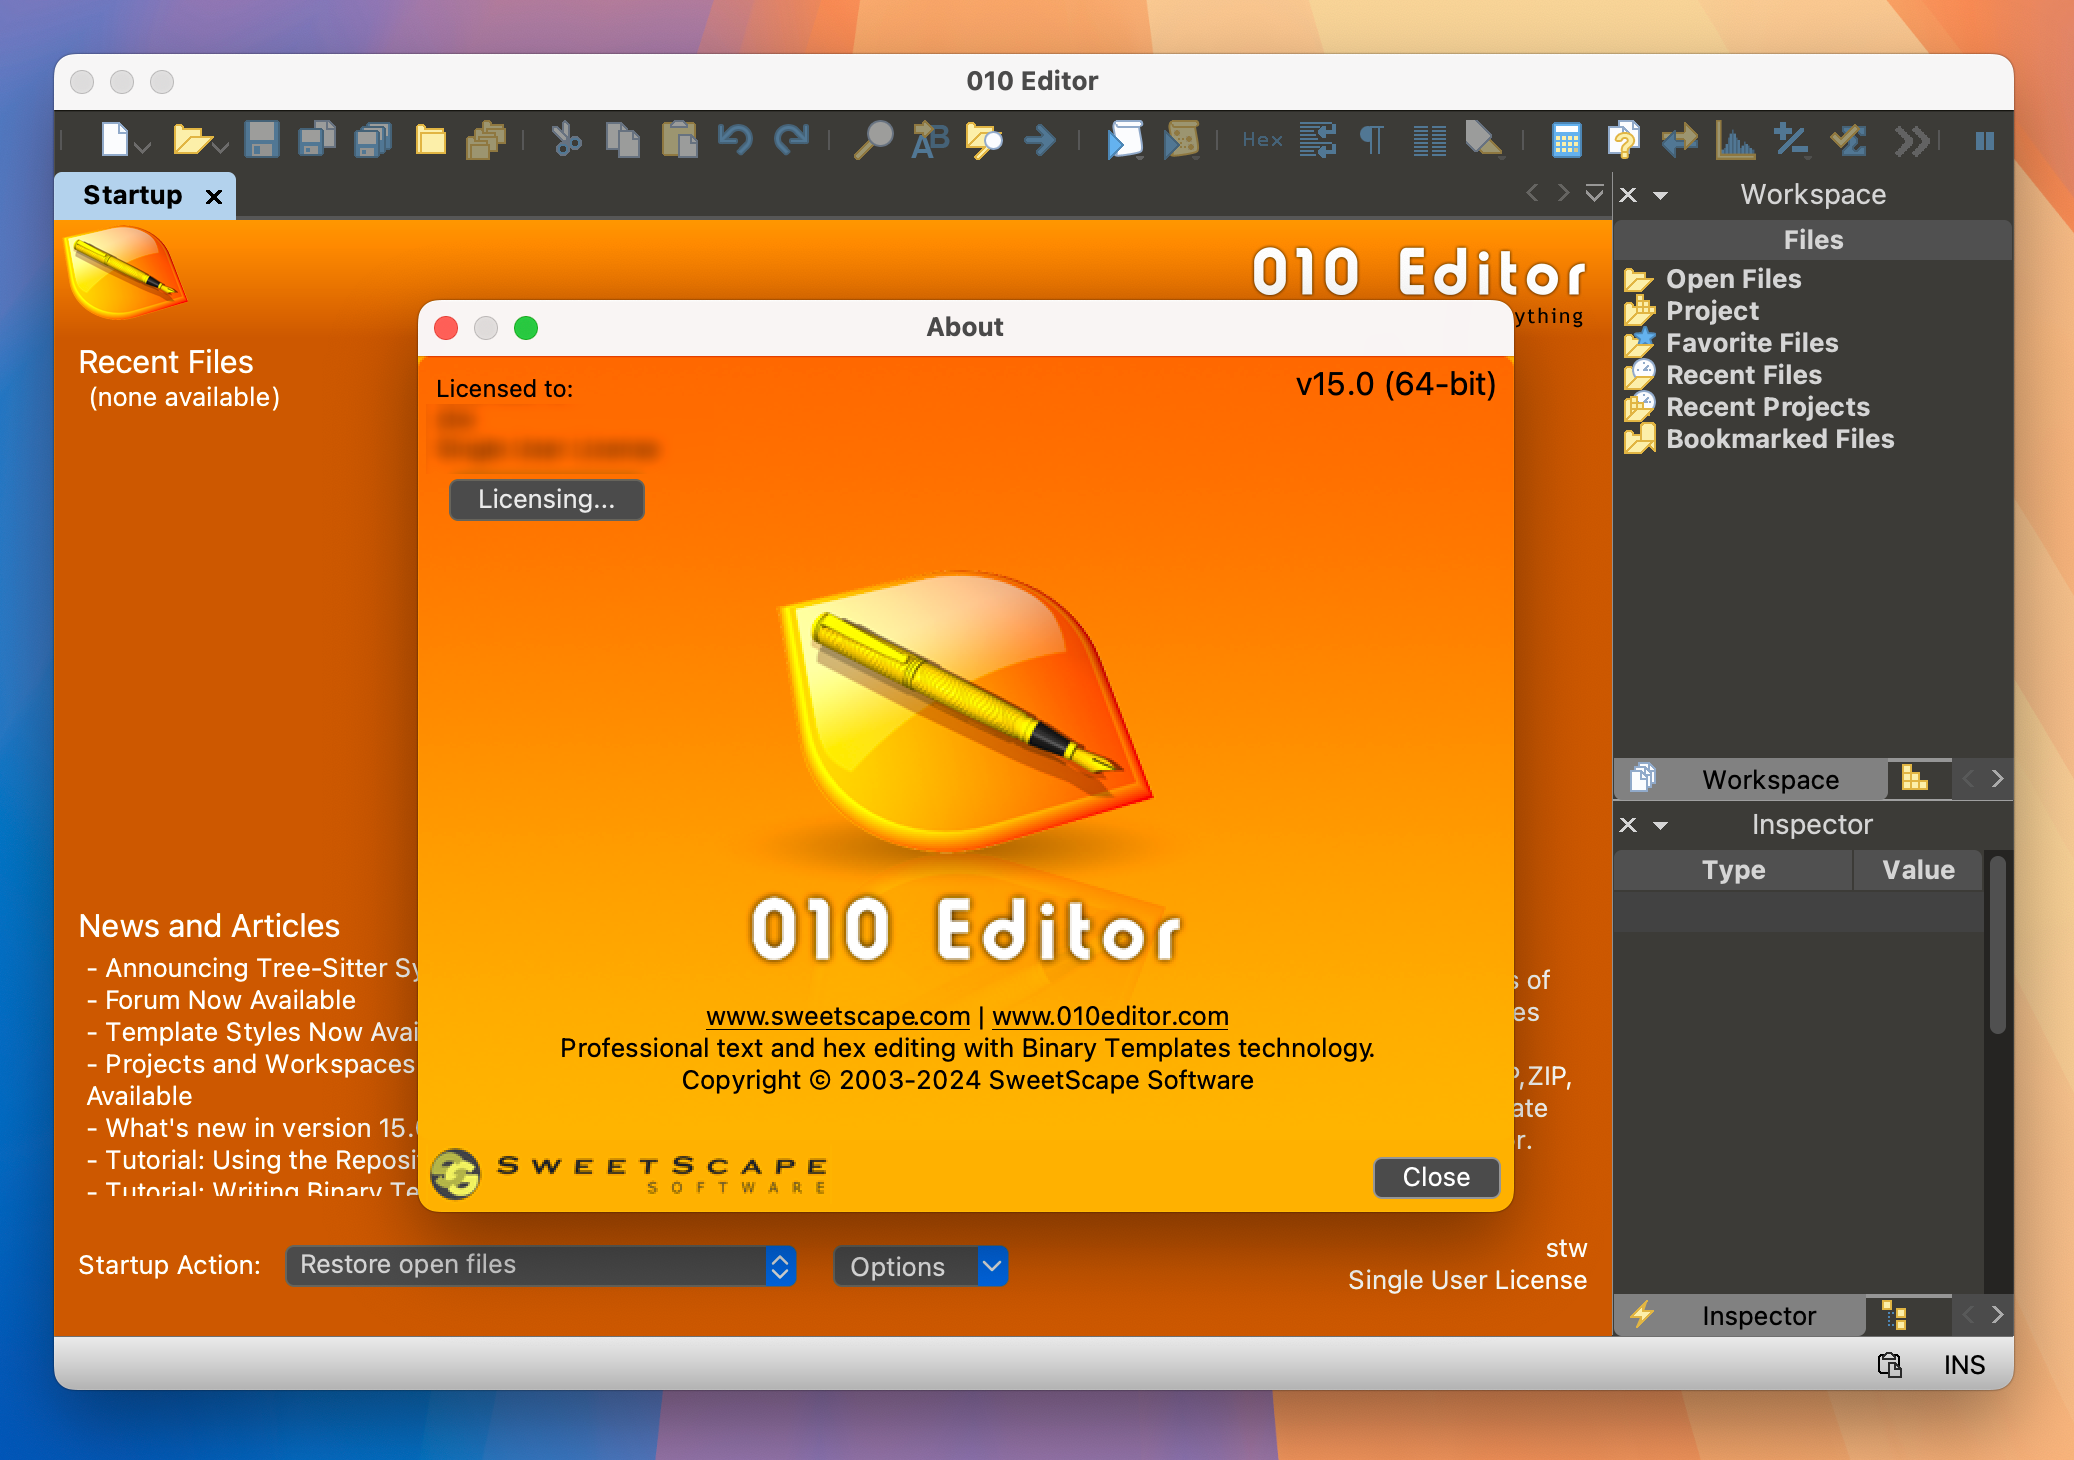Toggle show whitespace pilcrow icon
This screenshot has height=1460, width=2074.
1372,140
